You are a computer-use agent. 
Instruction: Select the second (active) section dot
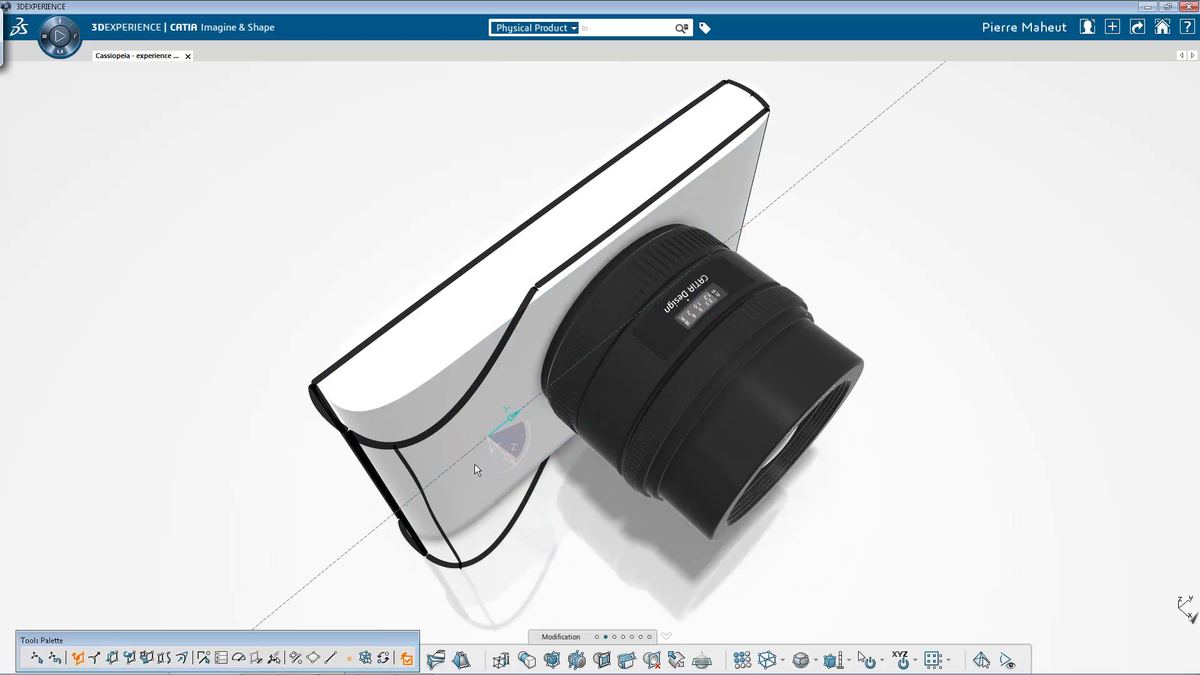[x=605, y=637]
